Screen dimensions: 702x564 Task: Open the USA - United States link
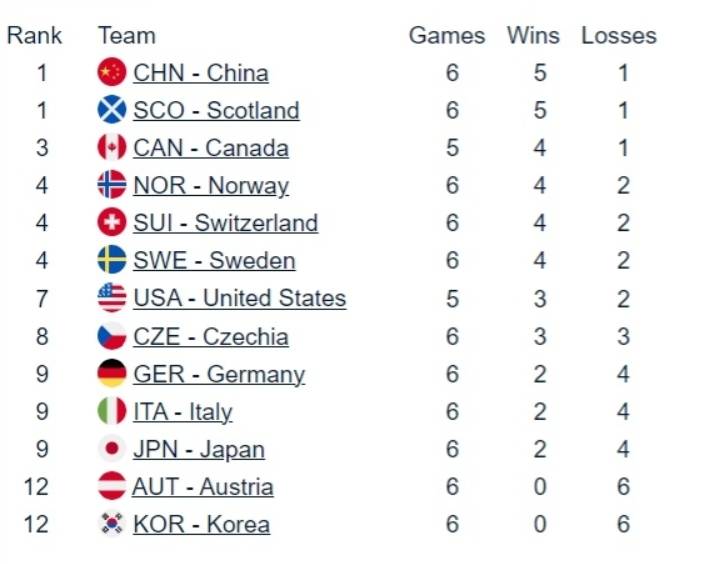239,298
